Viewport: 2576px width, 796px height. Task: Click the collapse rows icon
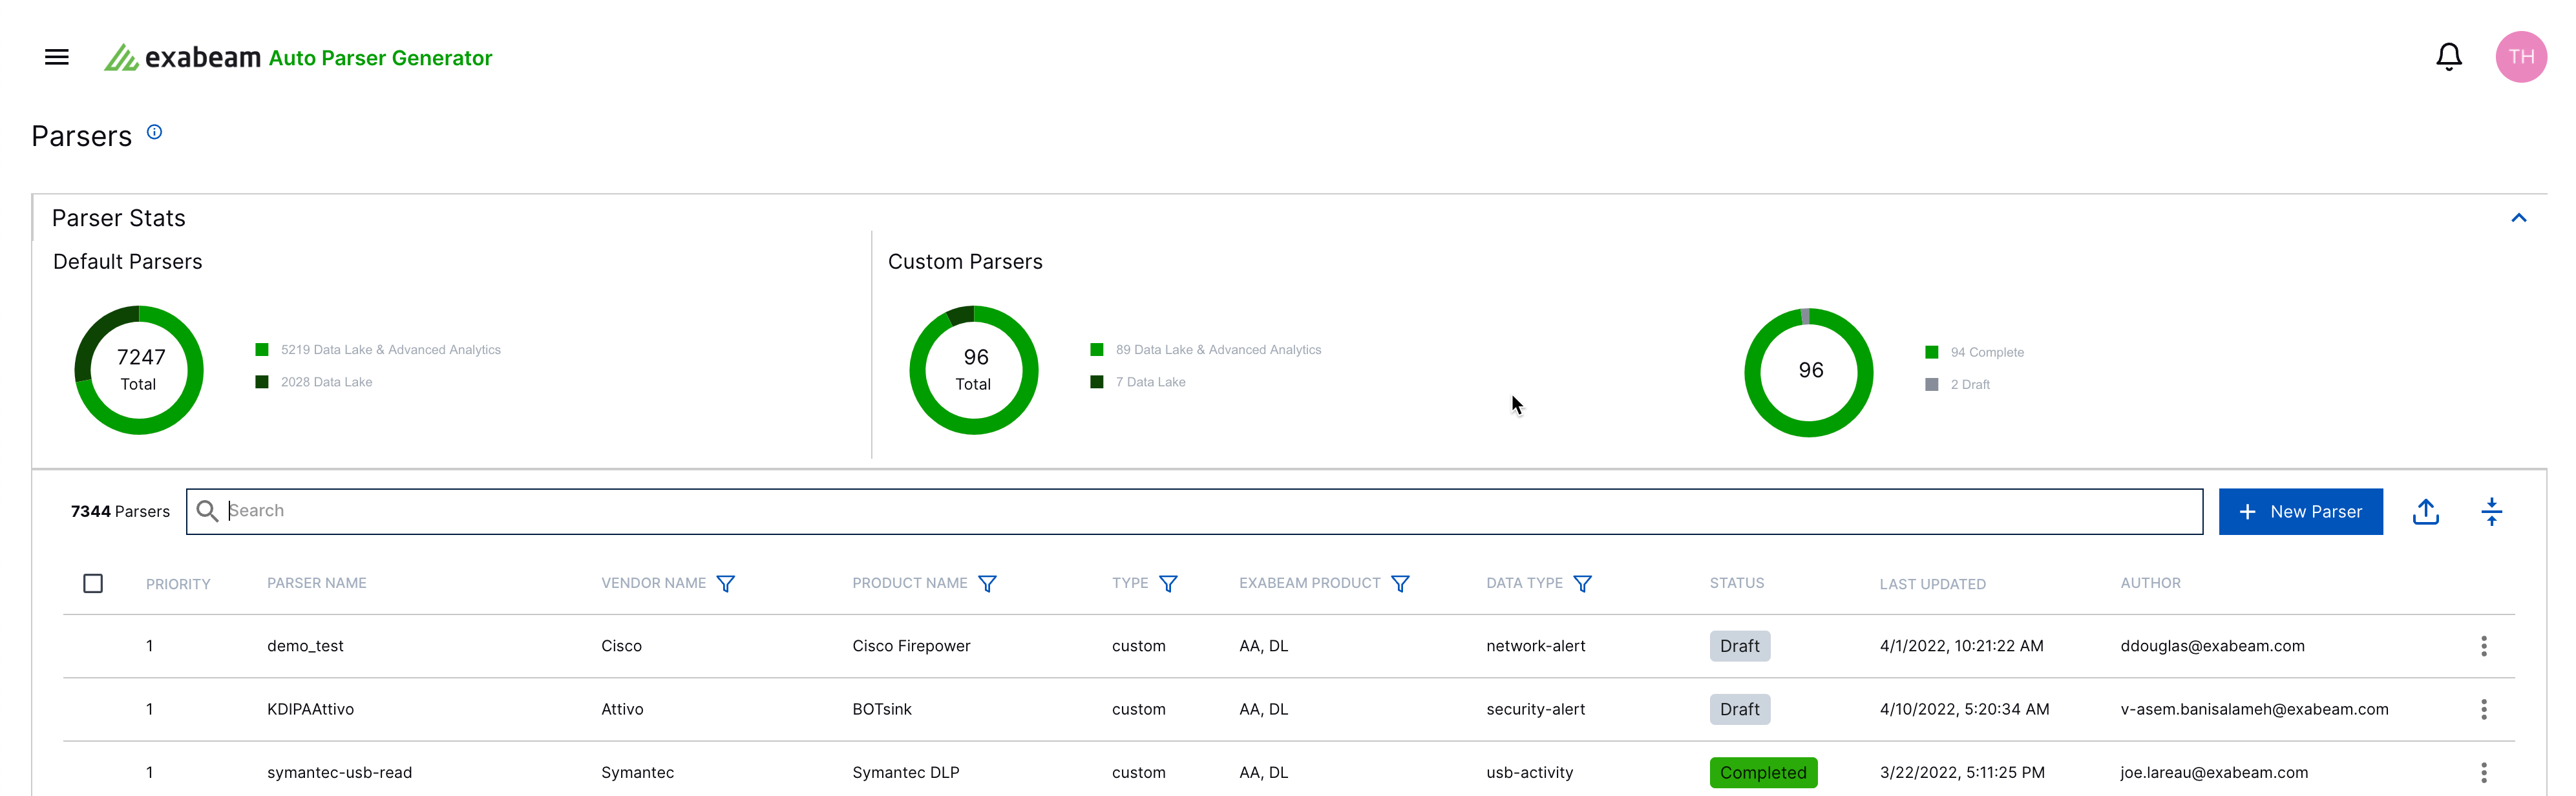2491,512
